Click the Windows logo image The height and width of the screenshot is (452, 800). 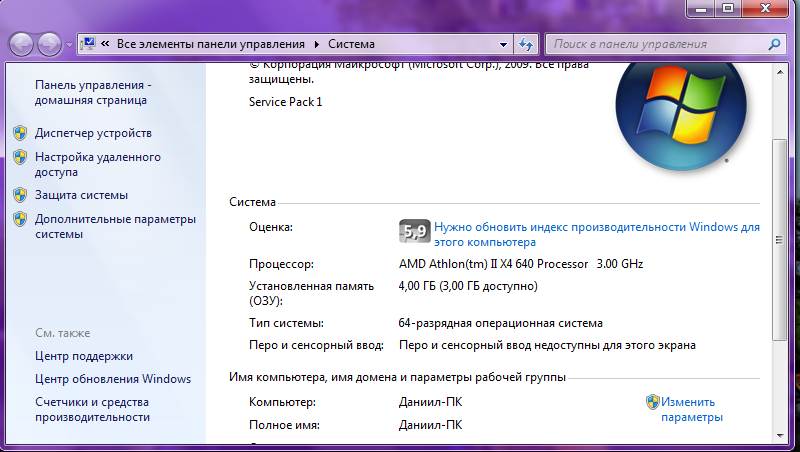(681, 116)
